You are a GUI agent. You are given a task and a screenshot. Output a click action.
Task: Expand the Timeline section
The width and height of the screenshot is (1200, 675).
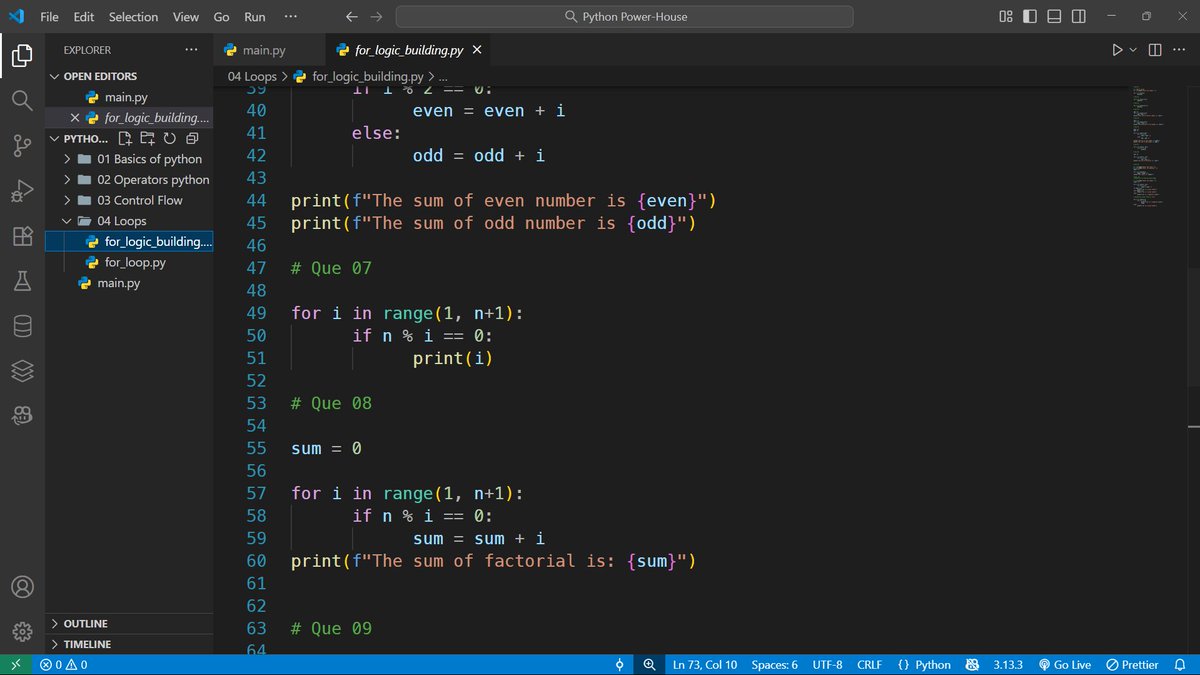click(x=87, y=645)
